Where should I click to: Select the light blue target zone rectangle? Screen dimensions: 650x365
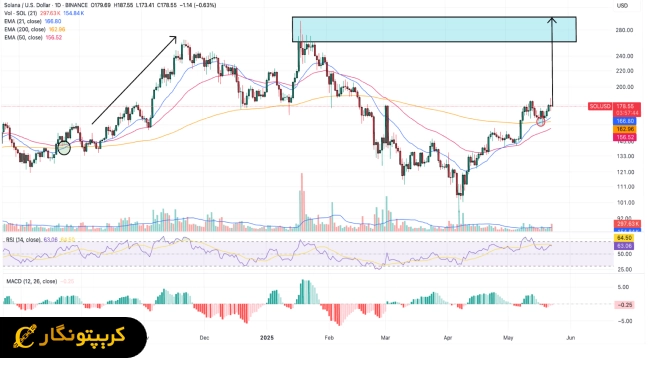434,29
